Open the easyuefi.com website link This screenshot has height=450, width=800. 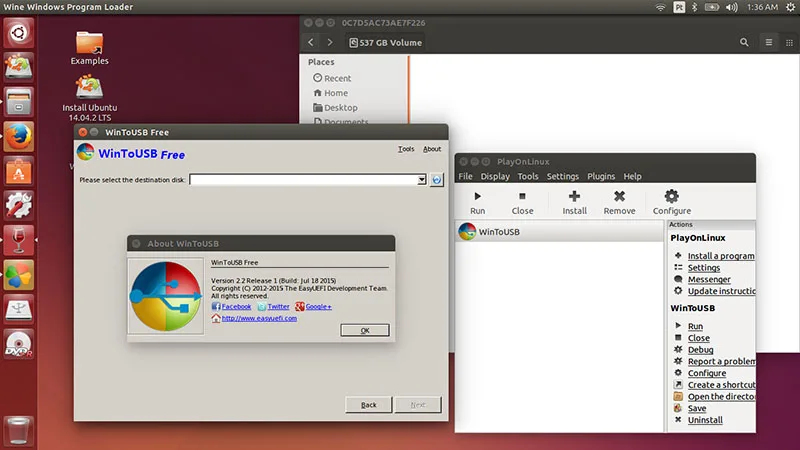click(259, 318)
